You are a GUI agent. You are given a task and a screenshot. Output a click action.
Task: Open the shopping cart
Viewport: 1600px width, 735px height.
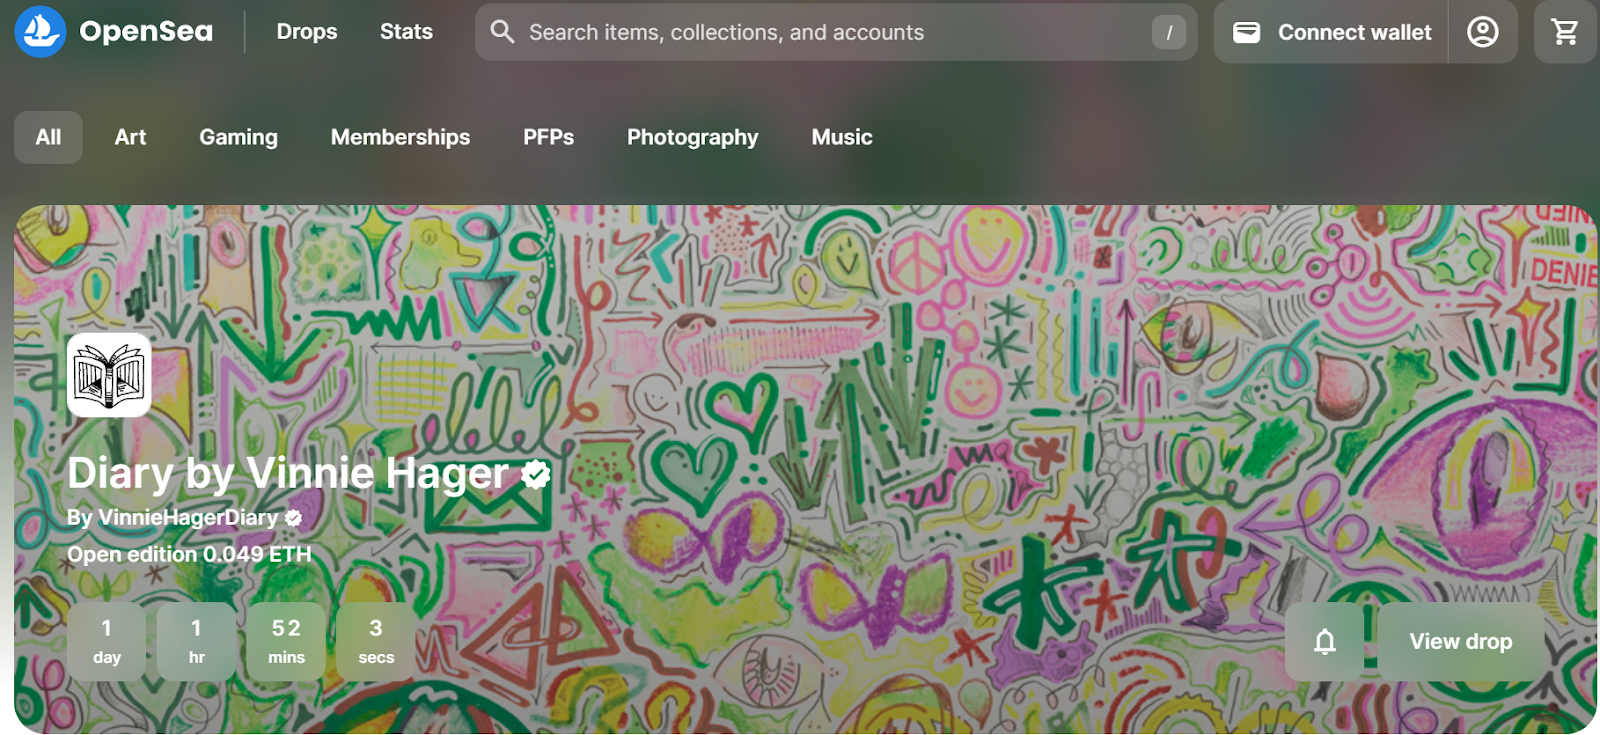pyautogui.click(x=1565, y=32)
